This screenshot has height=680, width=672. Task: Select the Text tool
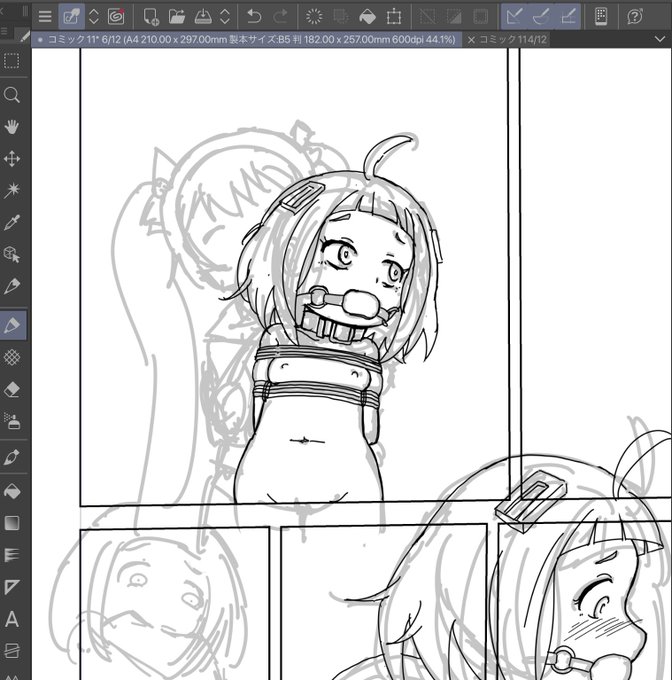click(12, 619)
